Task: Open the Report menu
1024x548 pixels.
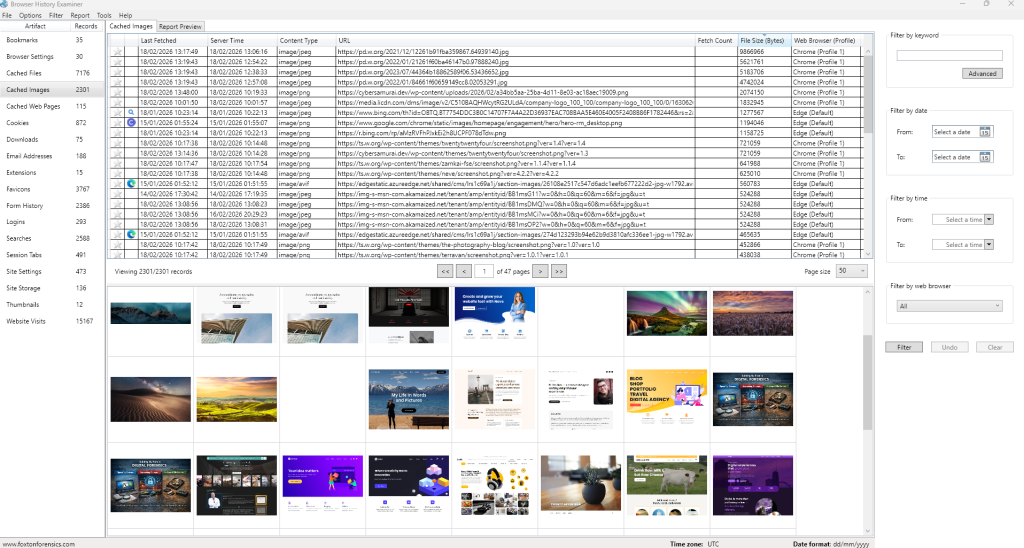Action: (x=79, y=16)
